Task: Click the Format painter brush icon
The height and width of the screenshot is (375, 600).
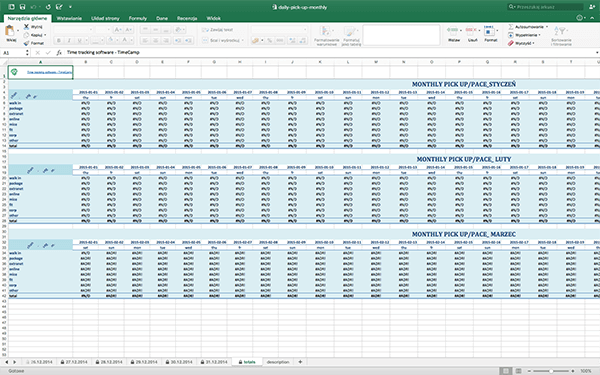Action: tap(26, 43)
